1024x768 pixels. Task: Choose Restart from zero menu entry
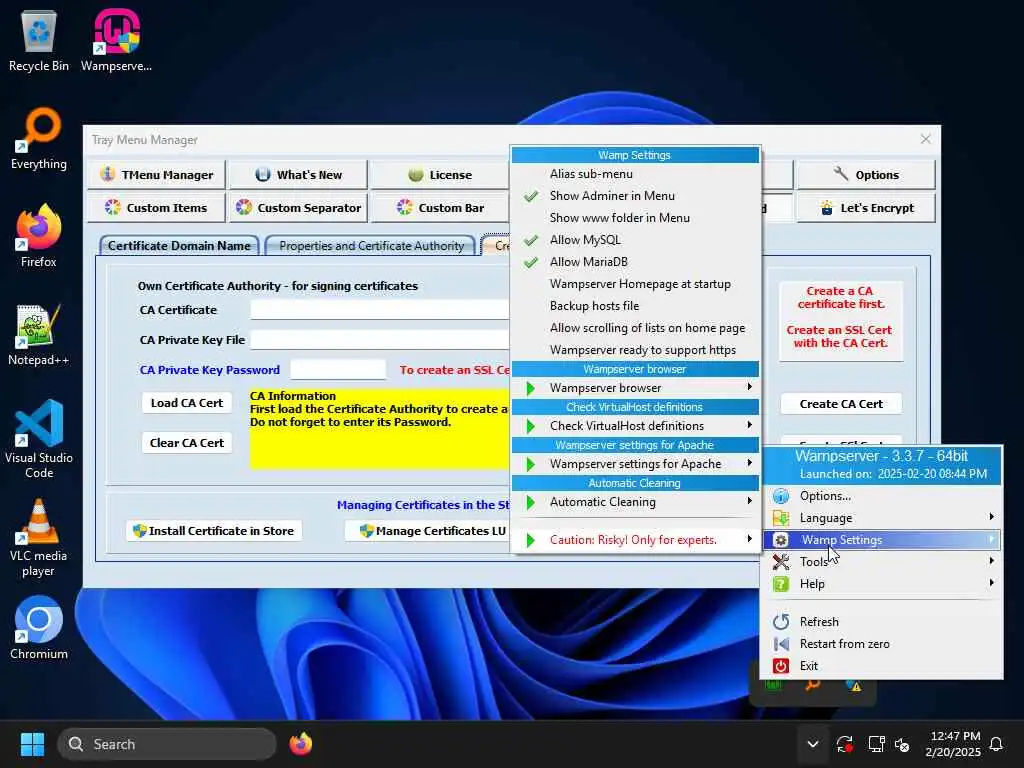[883, 644]
